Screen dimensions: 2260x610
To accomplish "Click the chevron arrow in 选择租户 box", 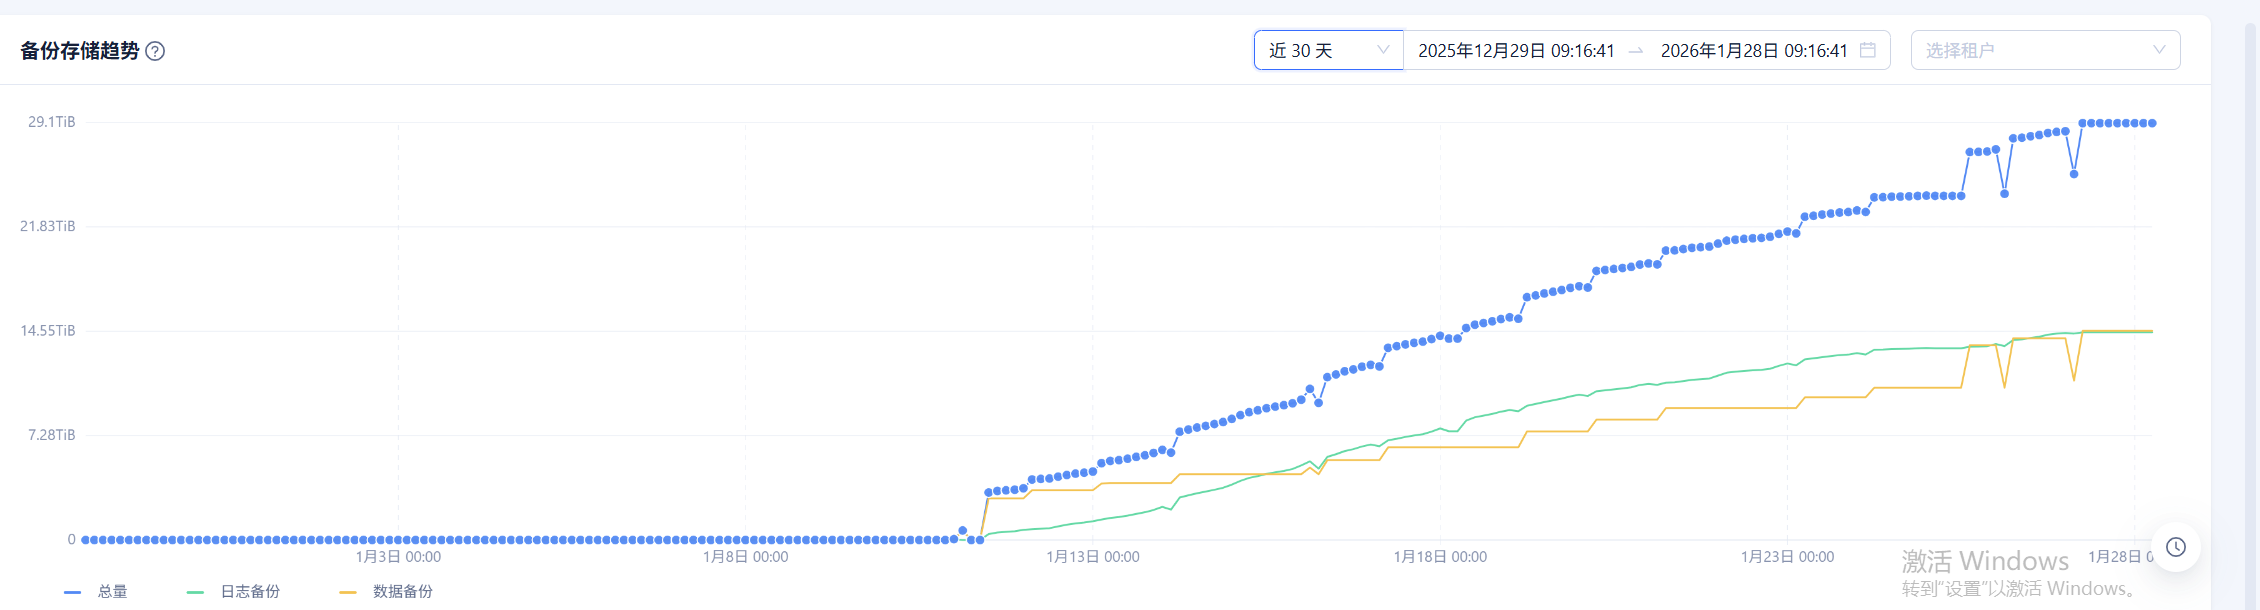I will 2158,50.
